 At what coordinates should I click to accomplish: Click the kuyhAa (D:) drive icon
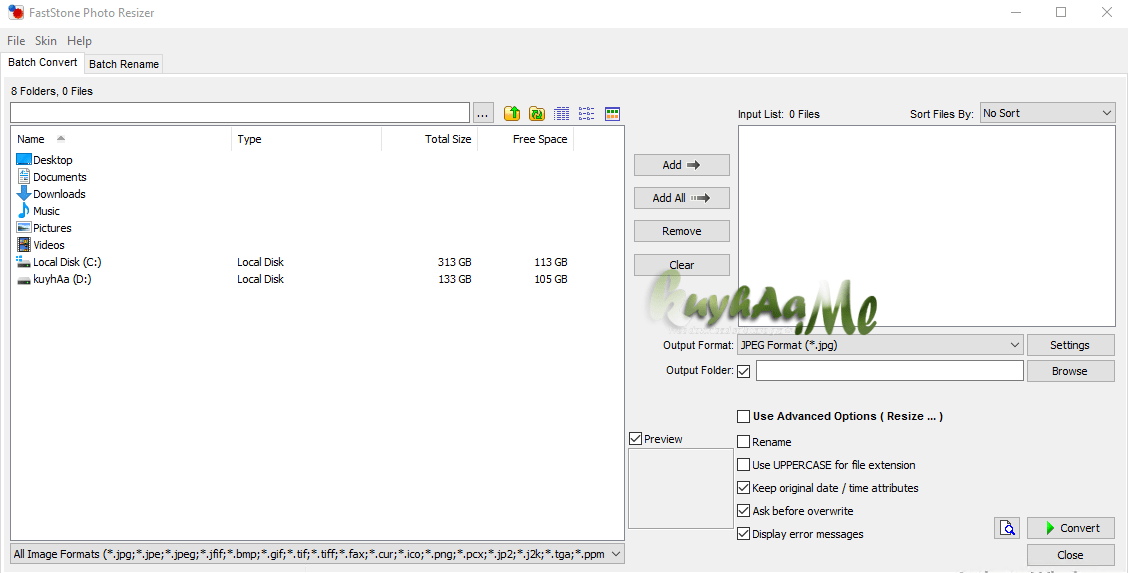(24, 280)
